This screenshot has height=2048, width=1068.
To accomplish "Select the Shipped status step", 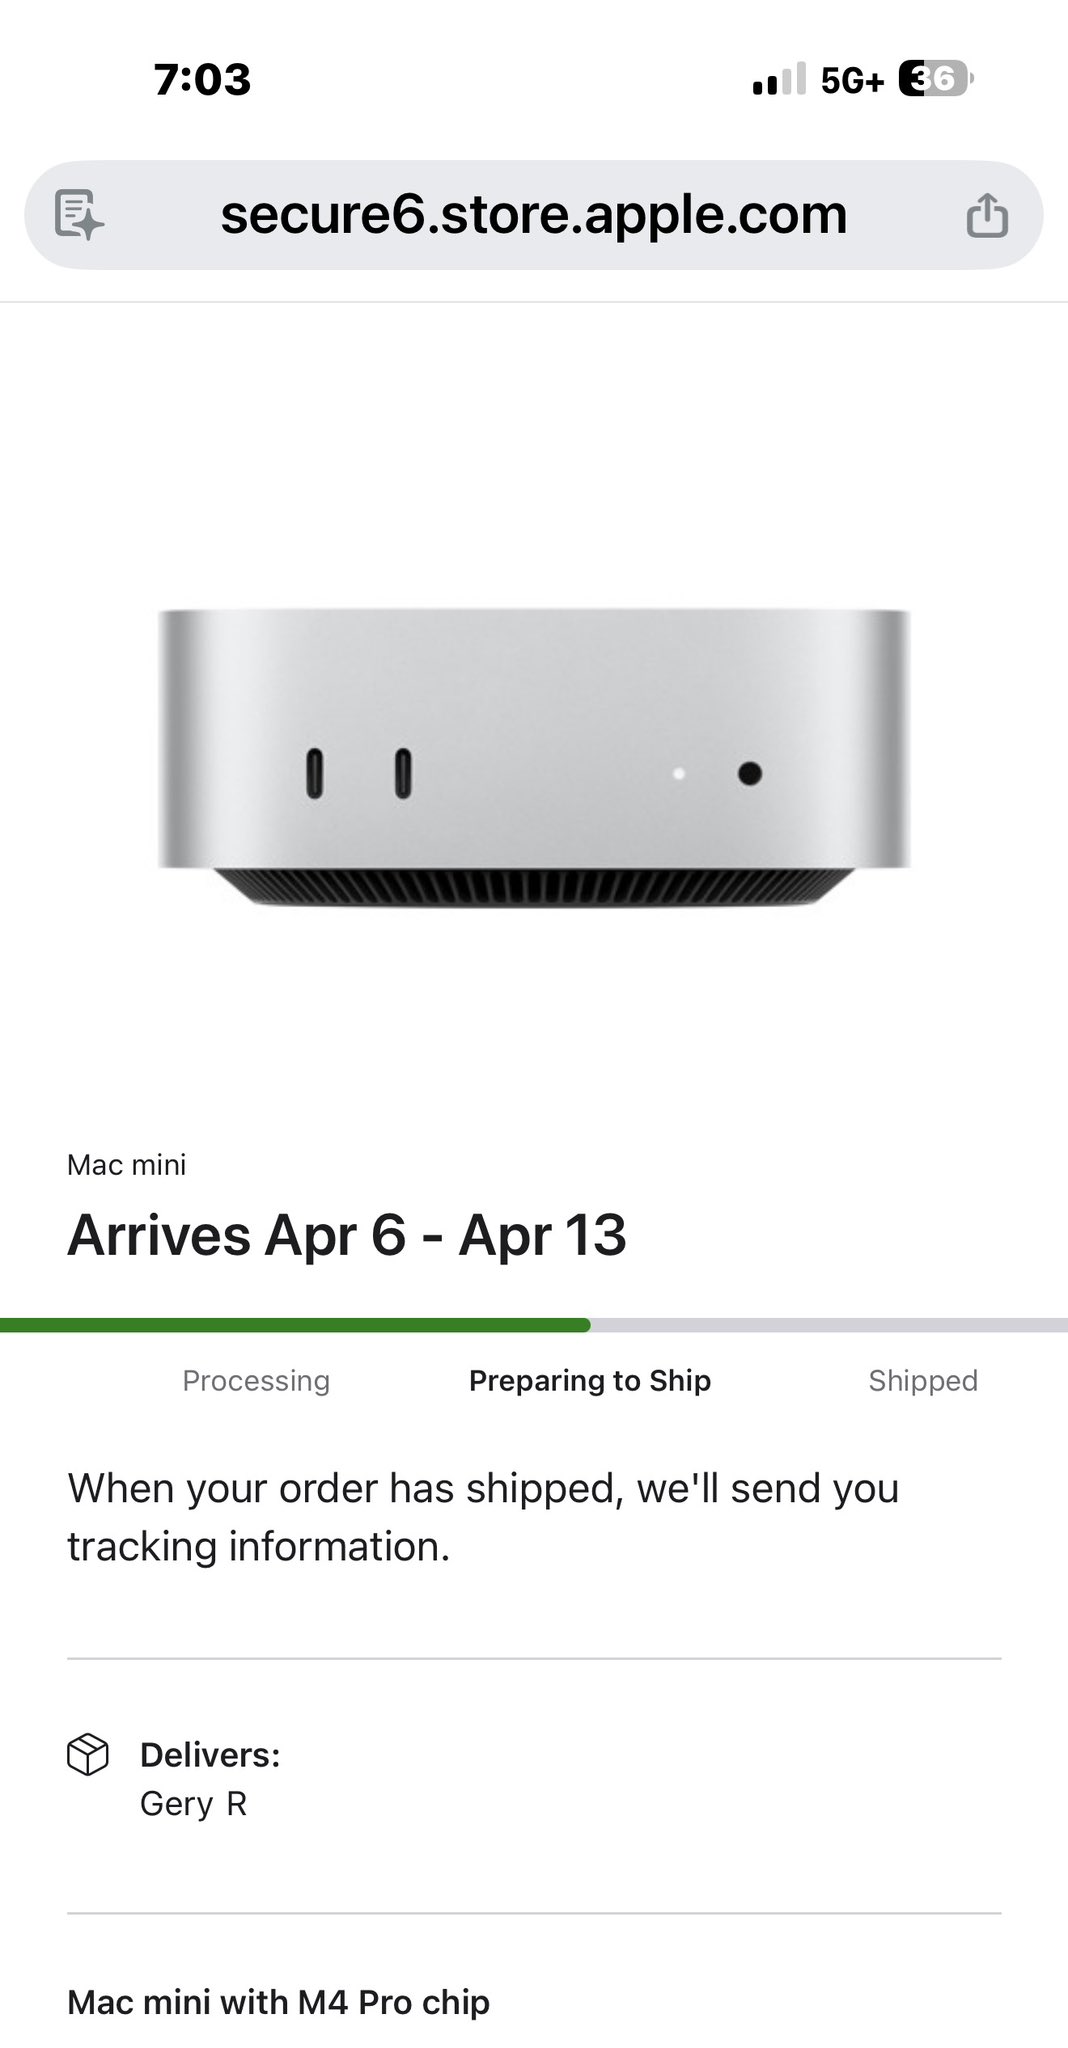I will [x=923, y=1381].
